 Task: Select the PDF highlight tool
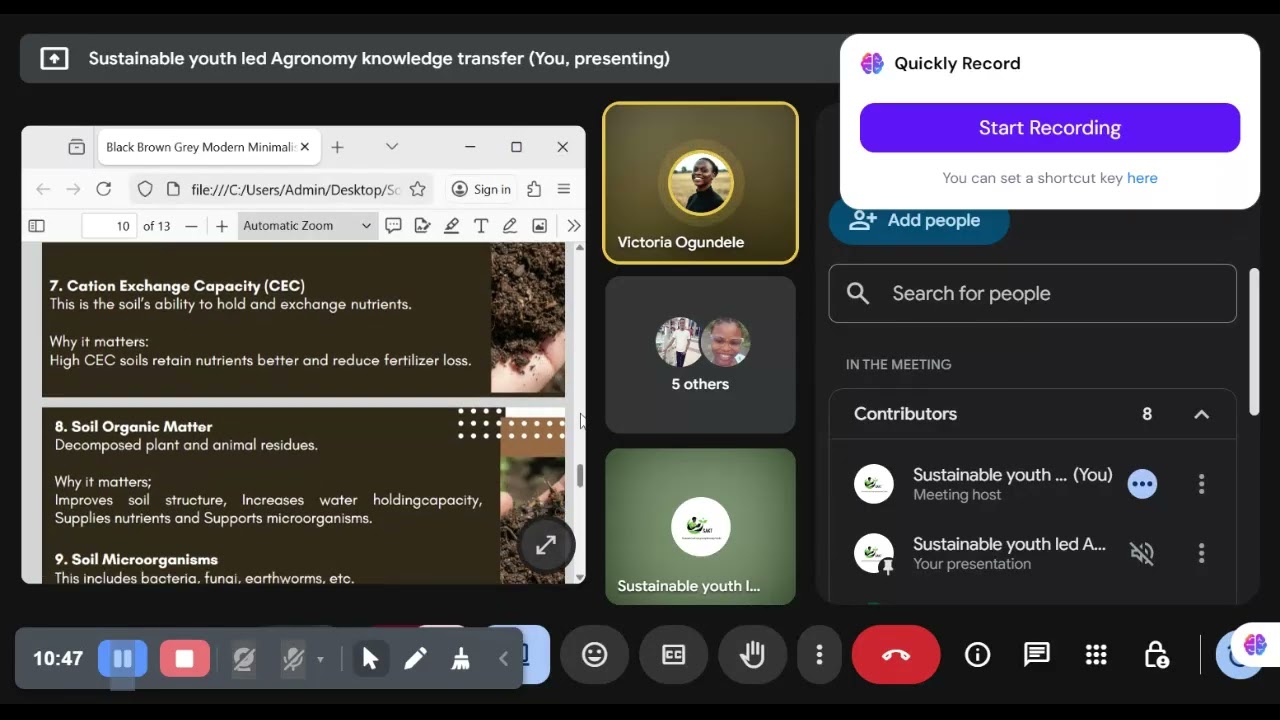tap(452, 226)
